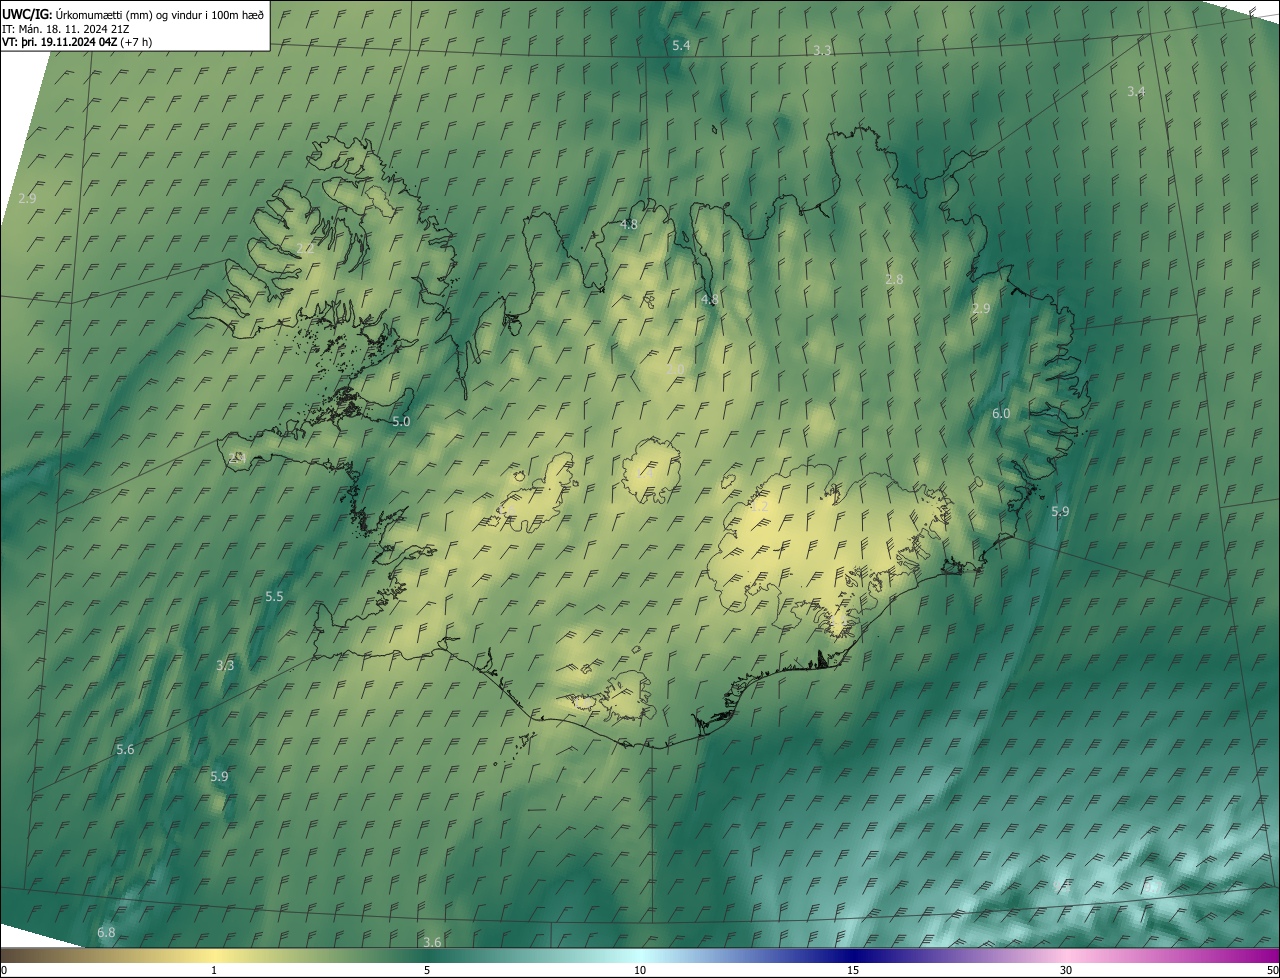Click the 5.0 value label
Screen dimensions: 1280x978
[401, 422]
